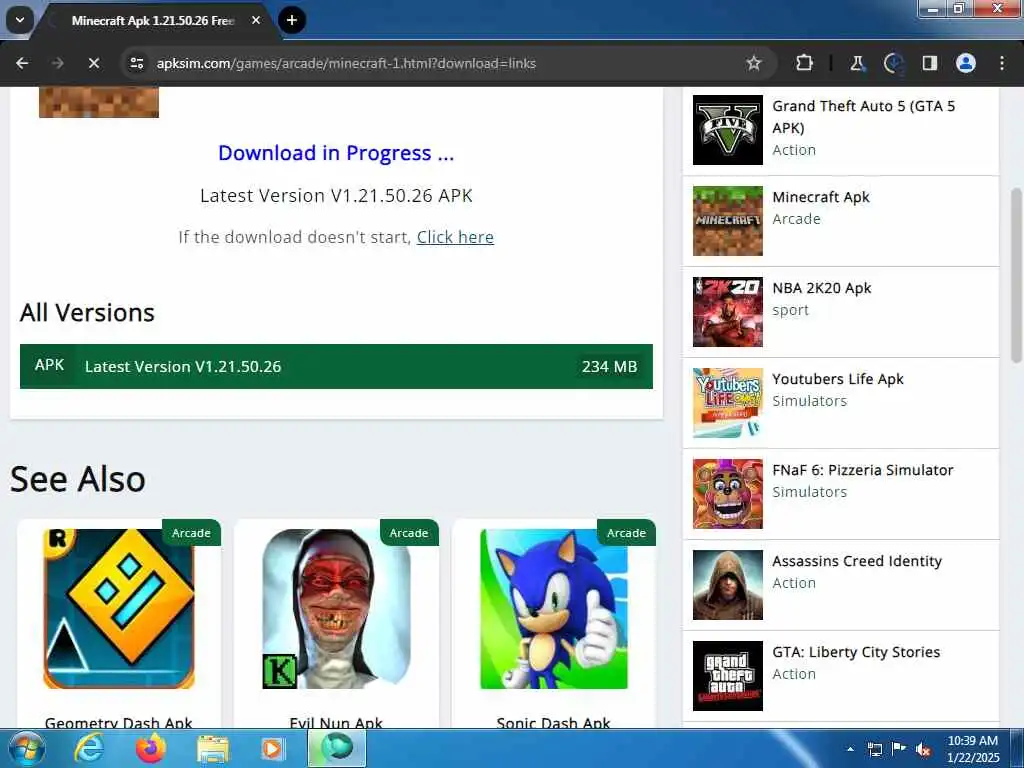Image resolution: width=1024 pixels, height=768 pixels.
Task: Click the 'Click here' download link
Action: click(455, 237)
